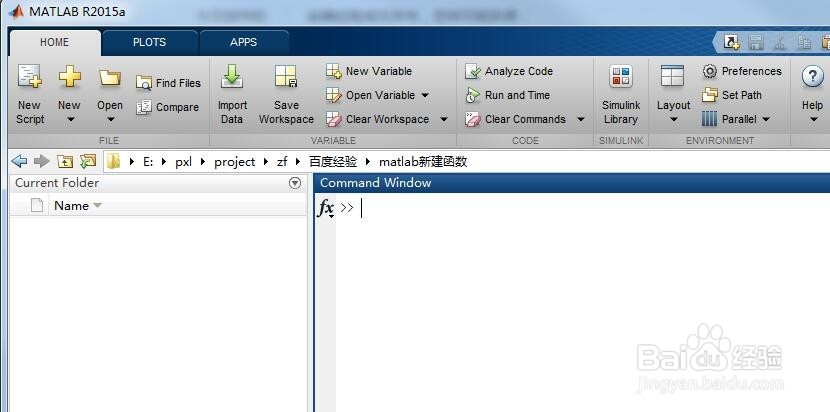Screen dimensions: 830x412
Task: Click the Open folder icon
Action: pos(110,77)
